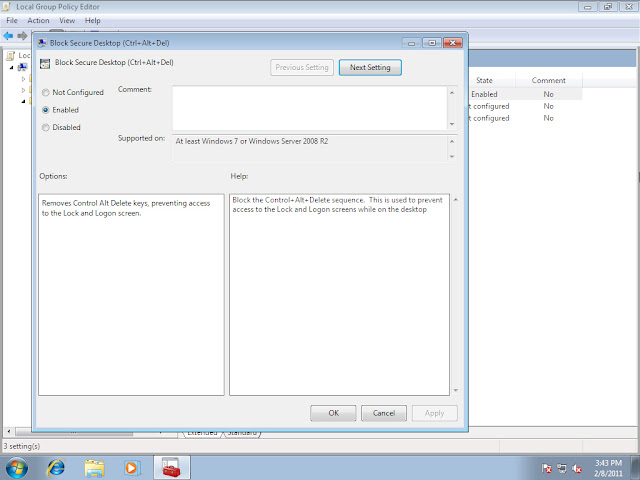This screenshot has height=480, width=640.
Task: Select the Disabled radio button
Action: point(46,127)
